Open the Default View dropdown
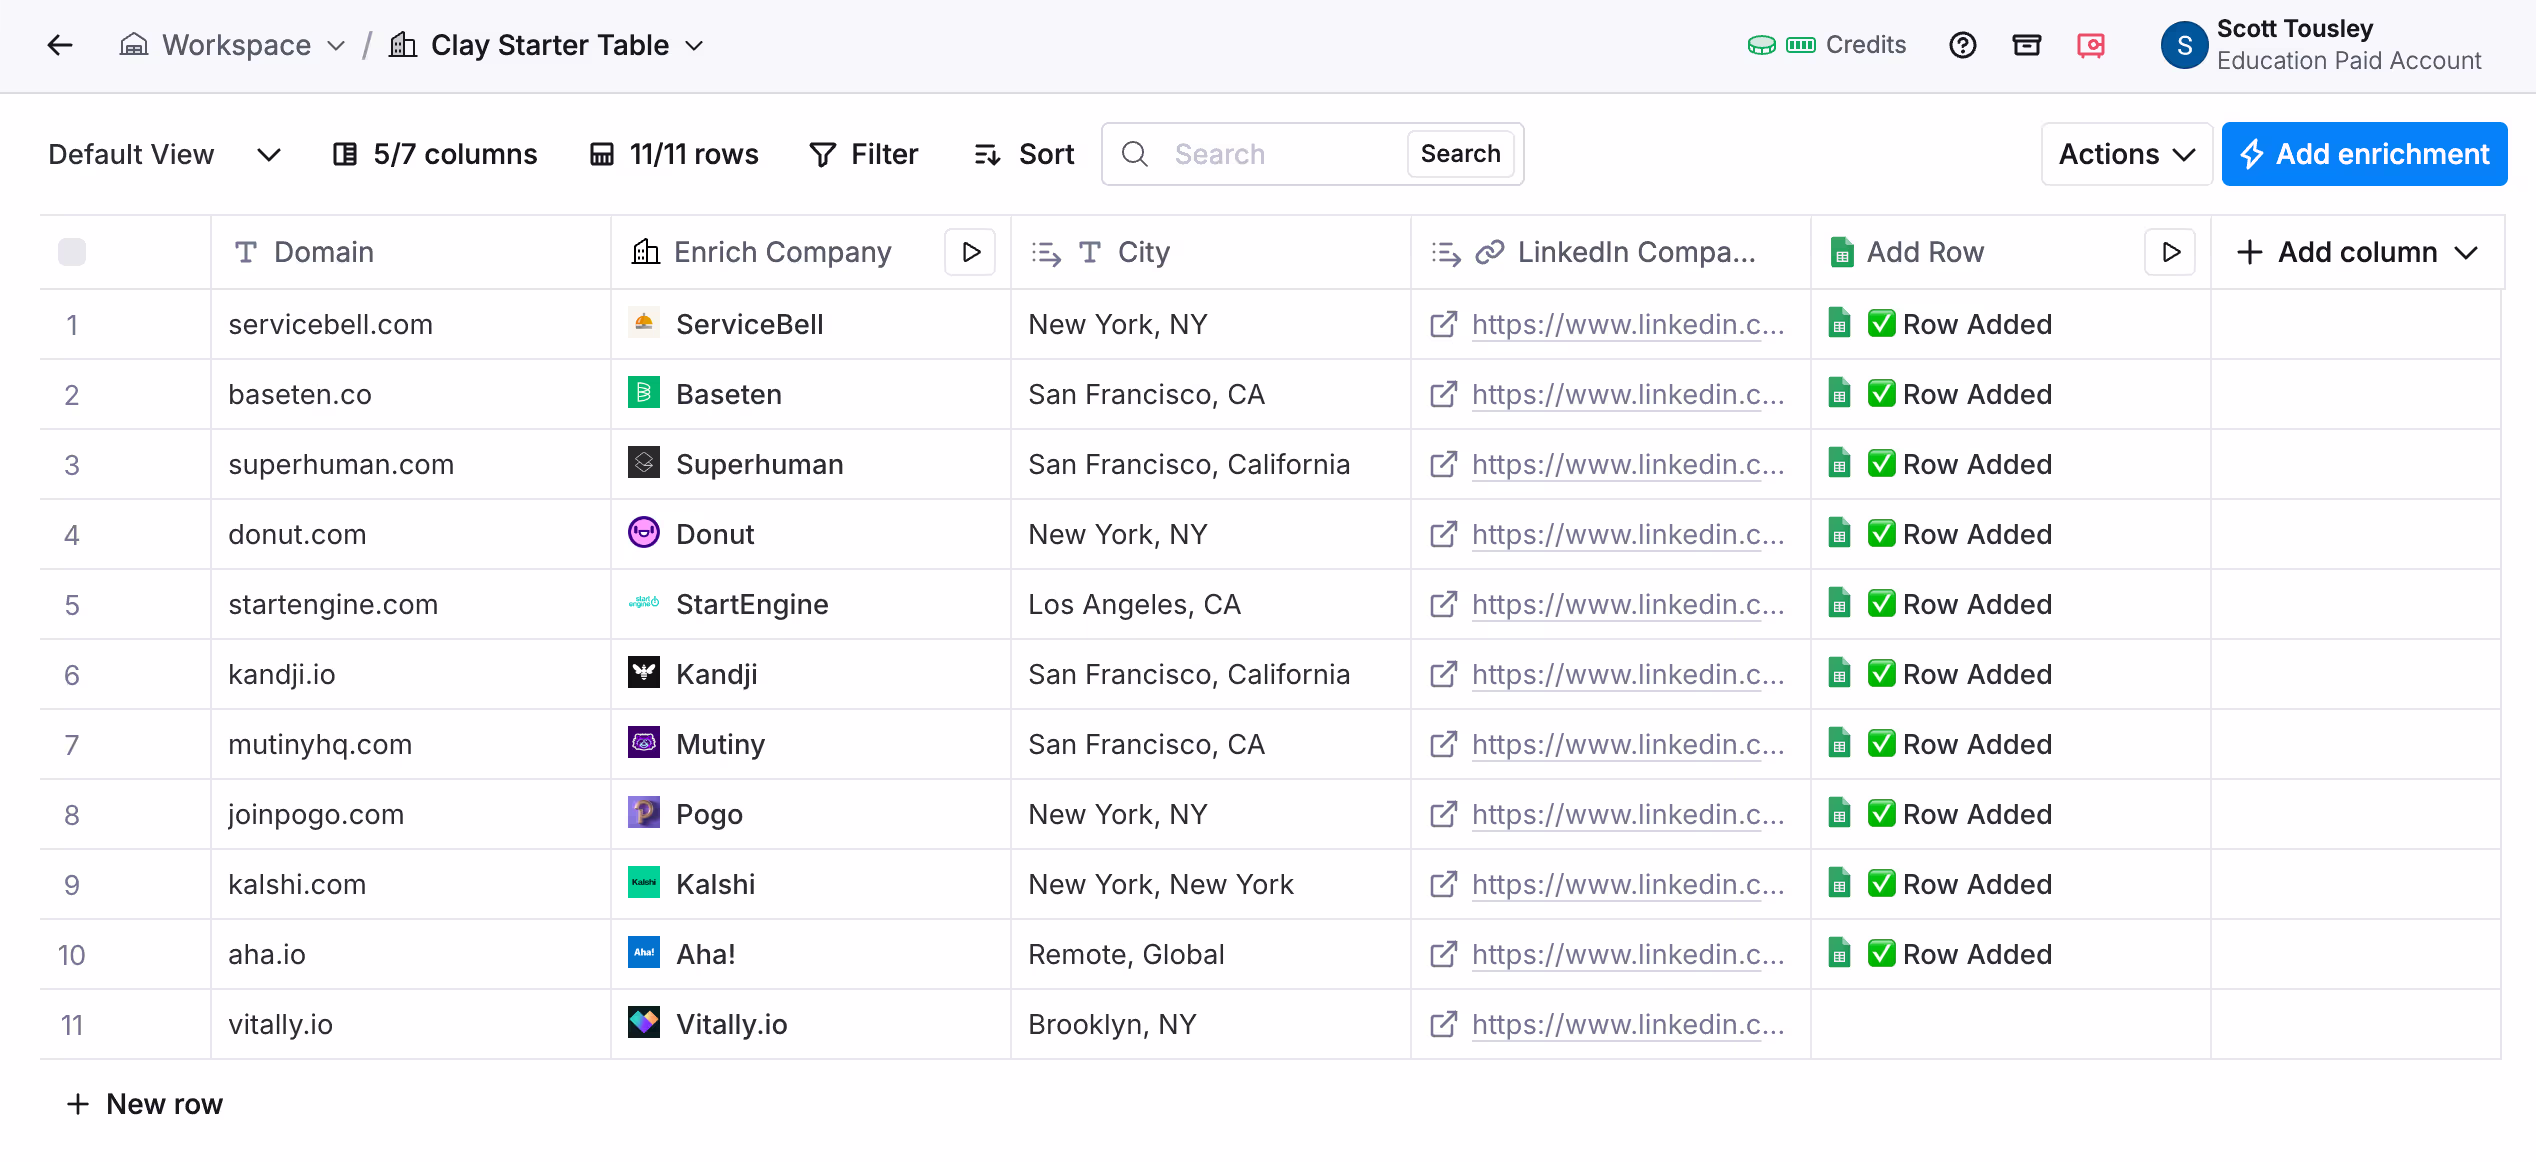Viewport: 2536px width, 1162px height. tap(164, 154)
